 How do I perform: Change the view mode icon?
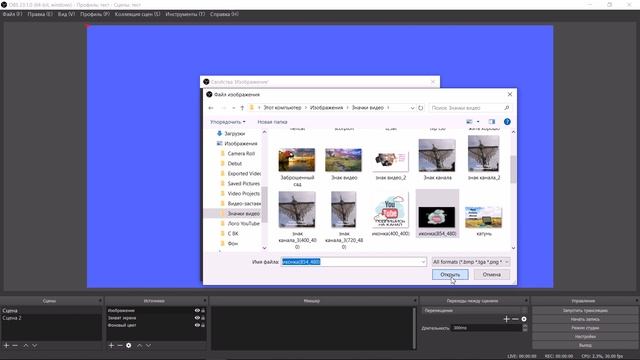pyautogui.click(x=469, y=122)
